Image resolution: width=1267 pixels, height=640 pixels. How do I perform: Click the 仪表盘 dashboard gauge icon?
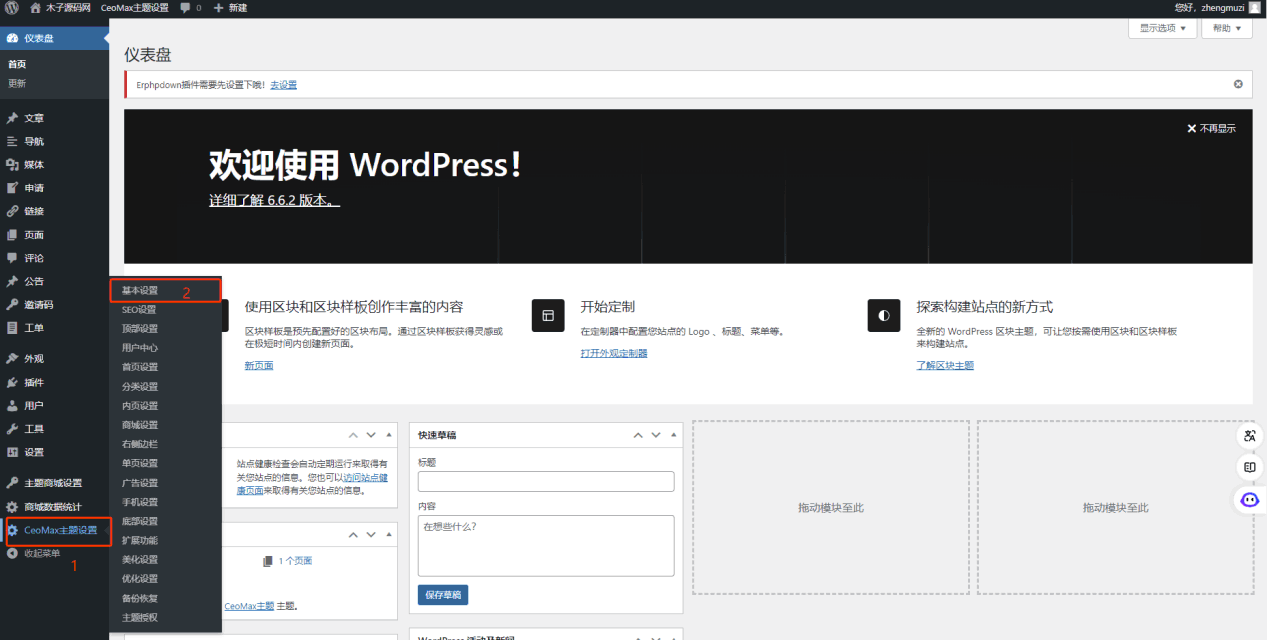point(12,39)
